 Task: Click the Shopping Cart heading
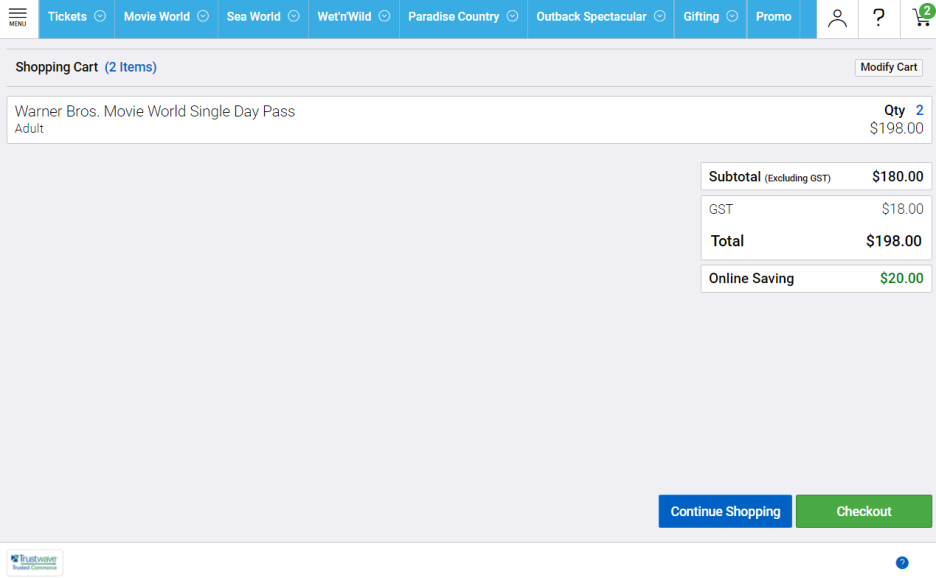[57, 67]
